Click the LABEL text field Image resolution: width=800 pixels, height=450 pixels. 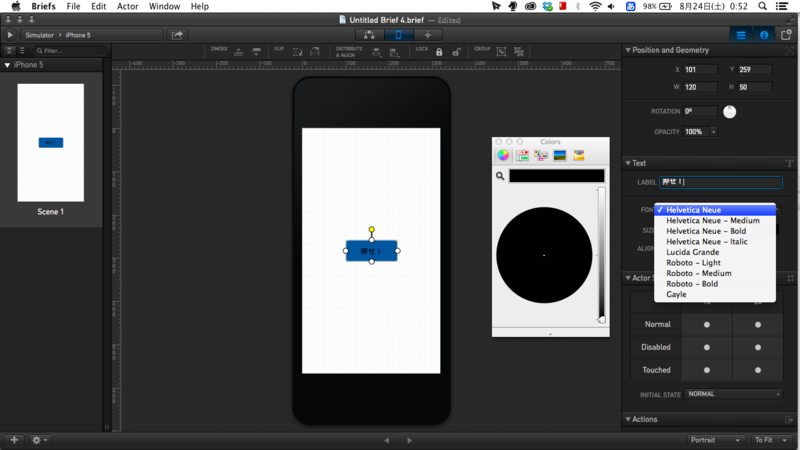[720, 182]
